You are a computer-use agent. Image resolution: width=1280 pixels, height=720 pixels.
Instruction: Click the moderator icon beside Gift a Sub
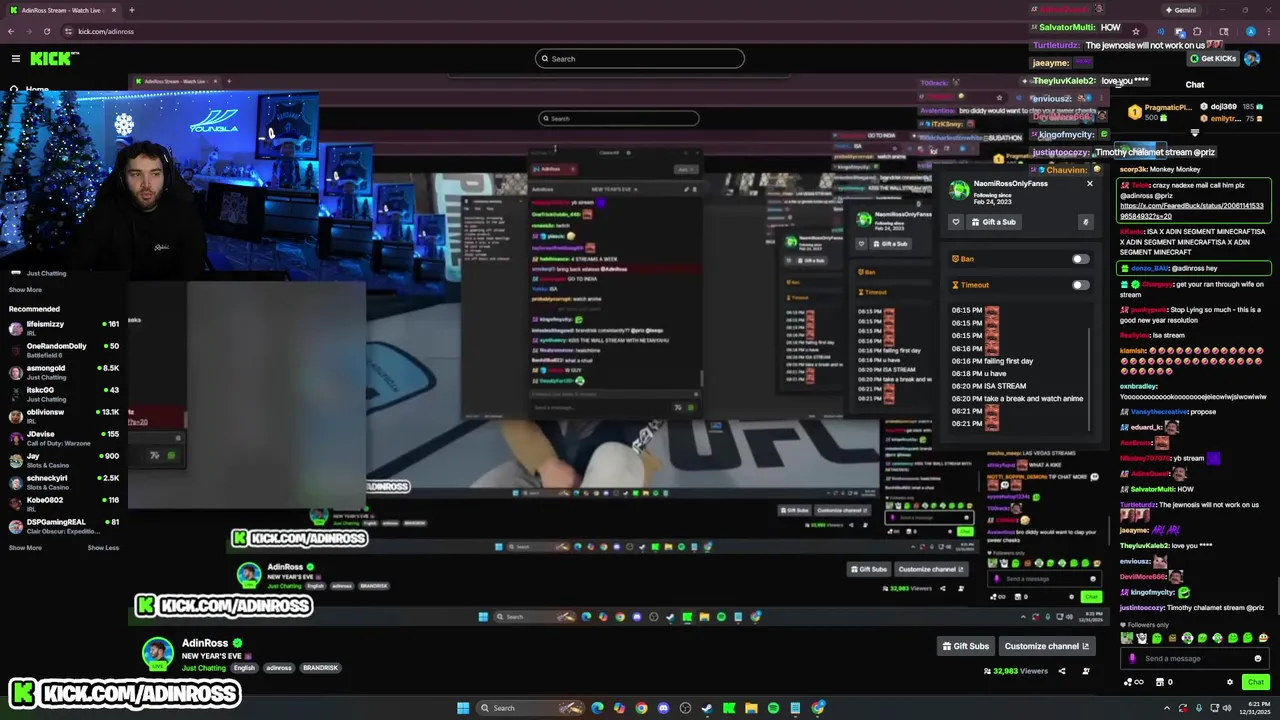[1085, 222]
